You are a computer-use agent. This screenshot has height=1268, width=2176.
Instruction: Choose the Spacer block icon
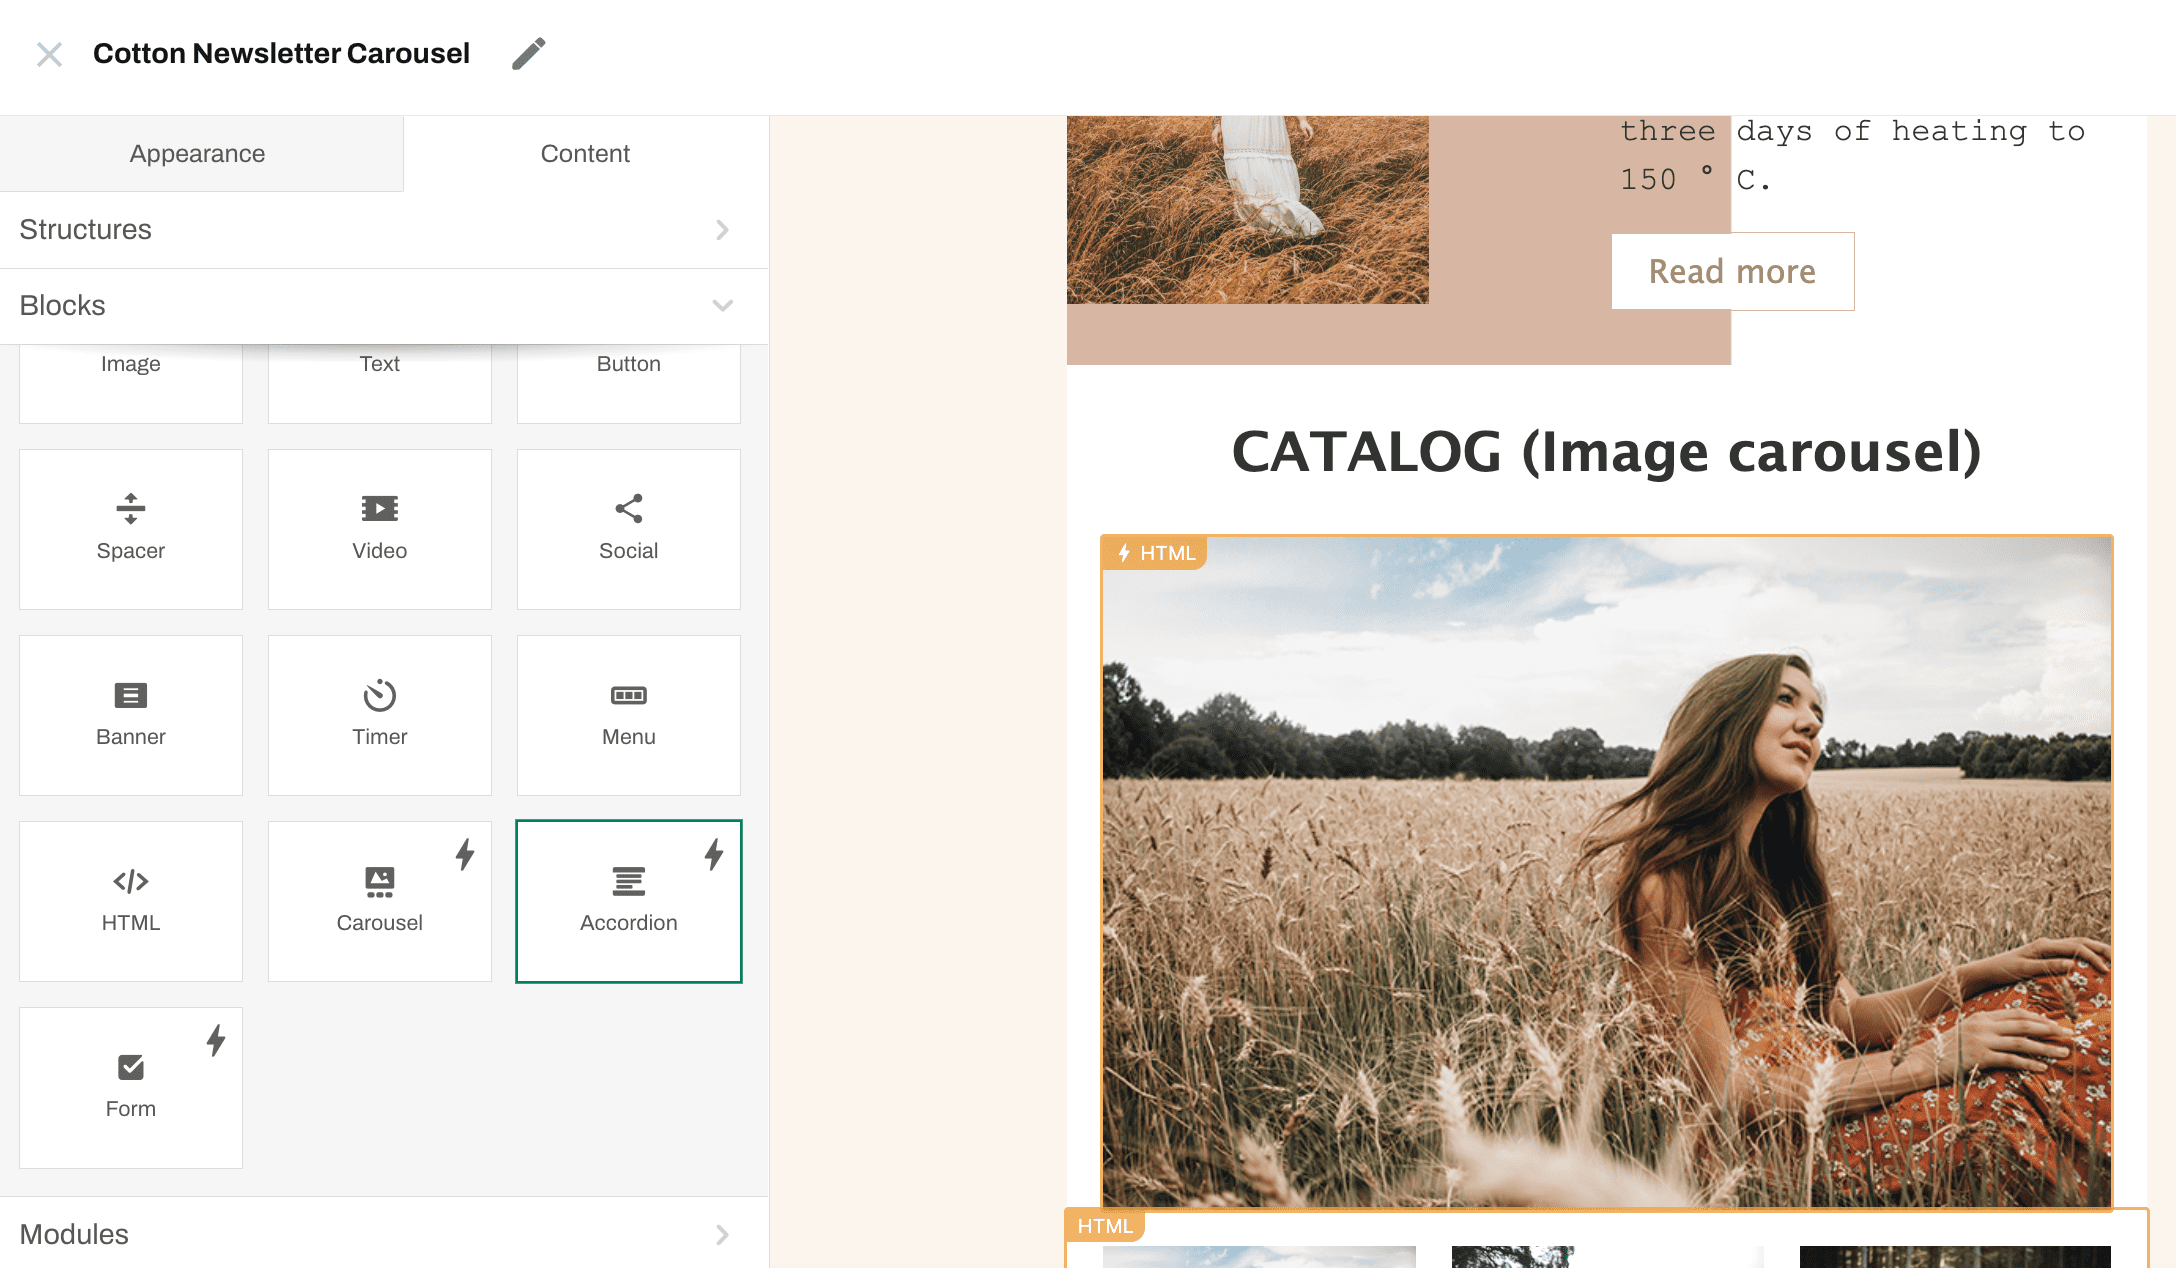pyautogui.click(x=131, y=509)
